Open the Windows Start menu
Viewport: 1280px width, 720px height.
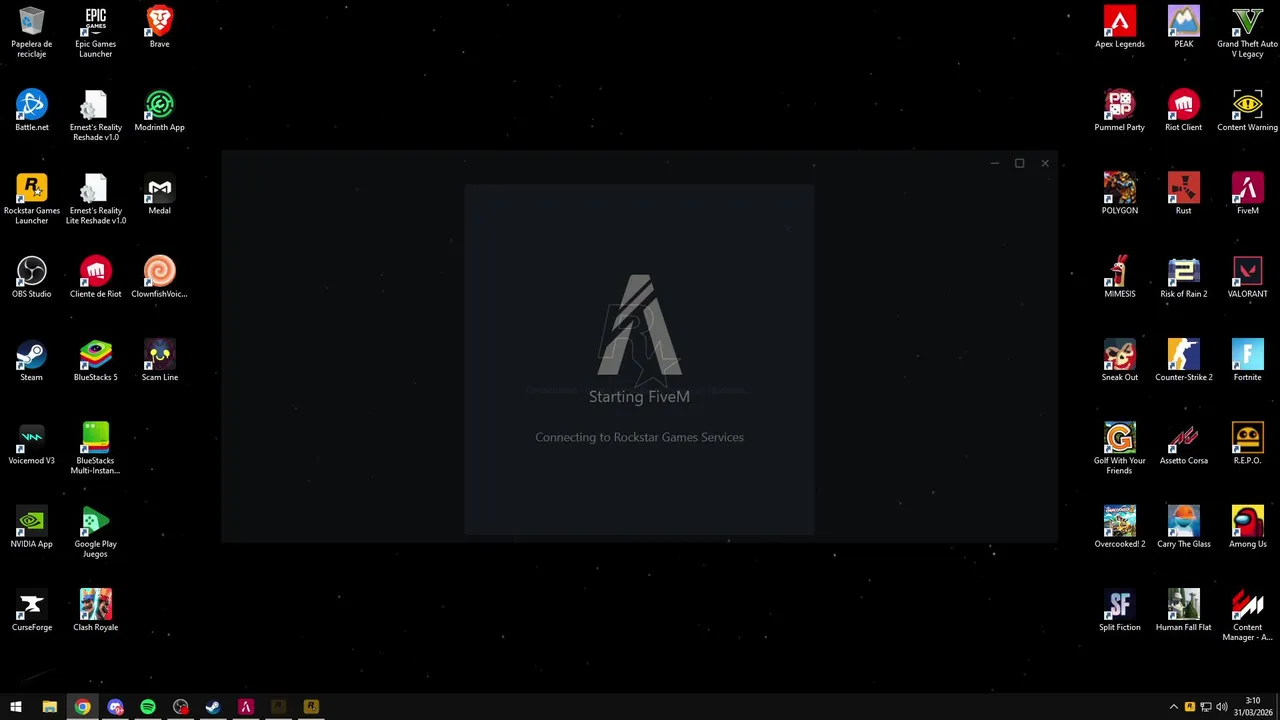(x=16, y=707)
